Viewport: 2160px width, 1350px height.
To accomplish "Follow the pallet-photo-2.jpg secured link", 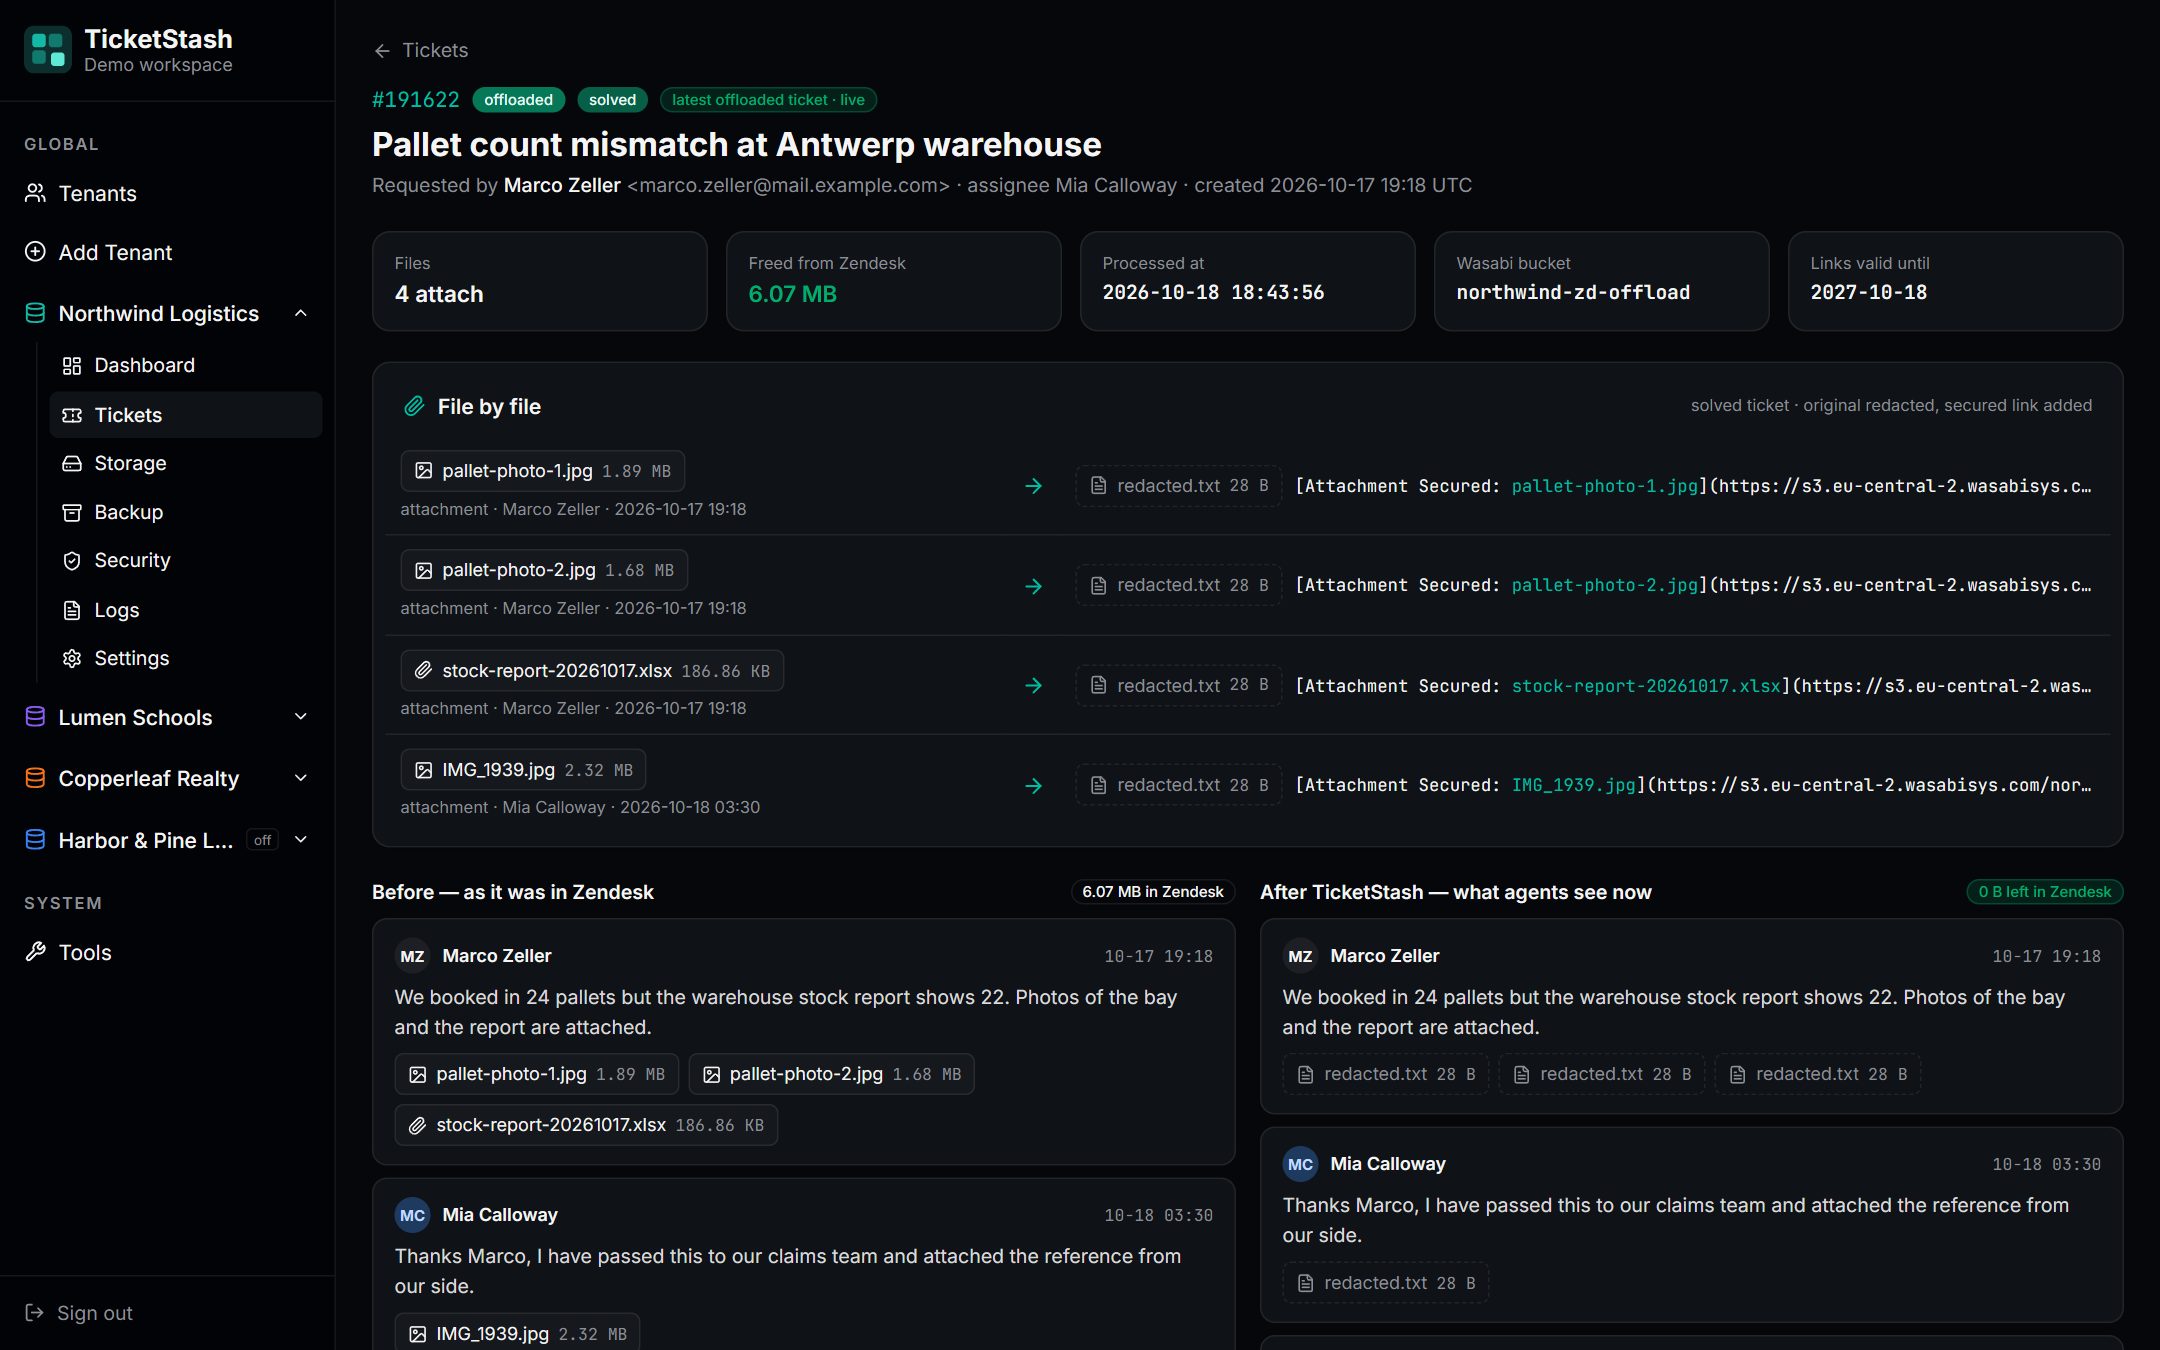I will [1604, 585].
